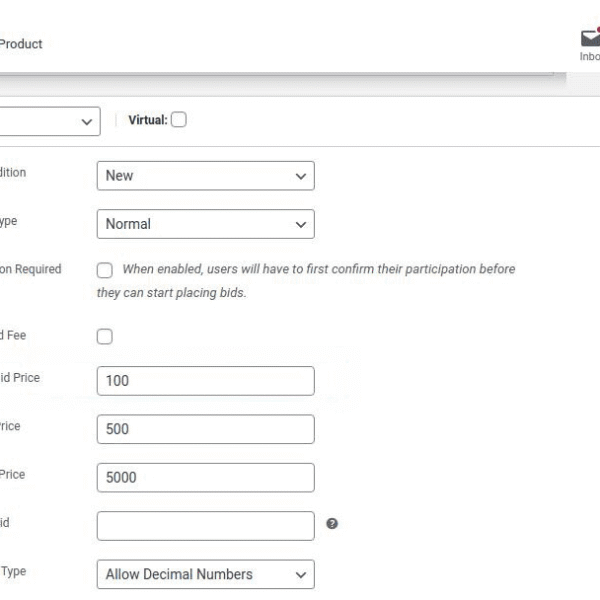
Task: Toggle the Virtual checkbox
Action: click(178, 120)
